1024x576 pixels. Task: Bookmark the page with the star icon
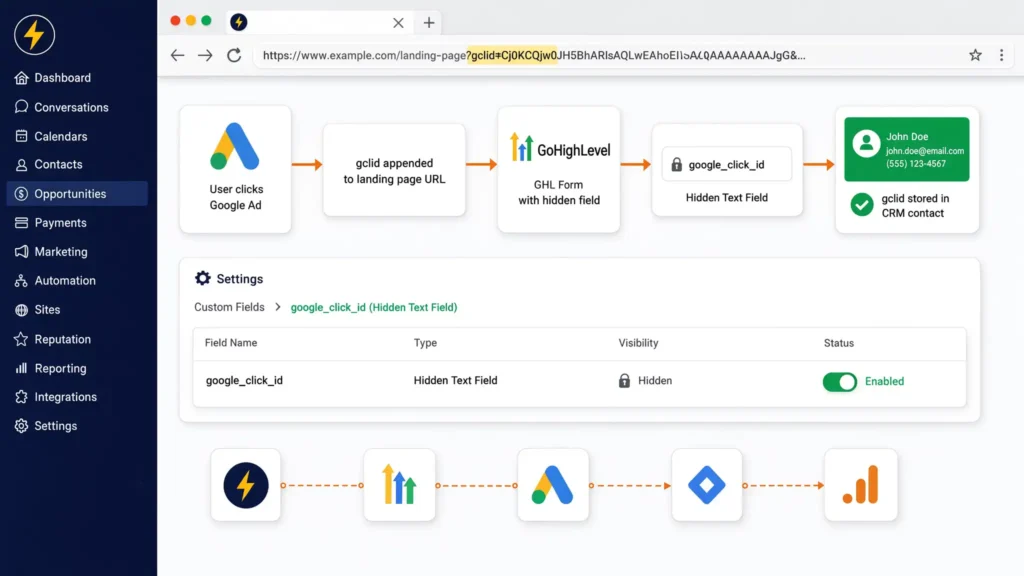[975, 56]
